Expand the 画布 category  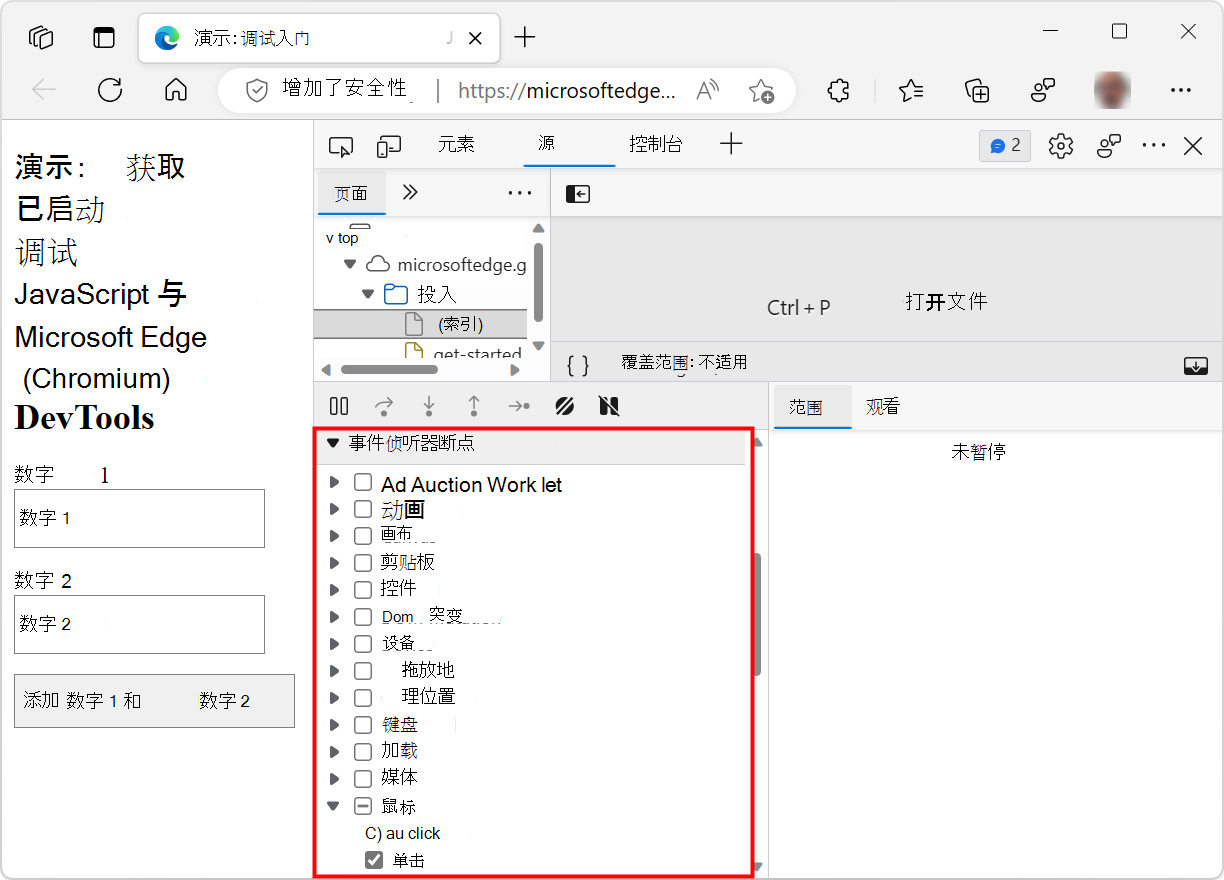334,536
